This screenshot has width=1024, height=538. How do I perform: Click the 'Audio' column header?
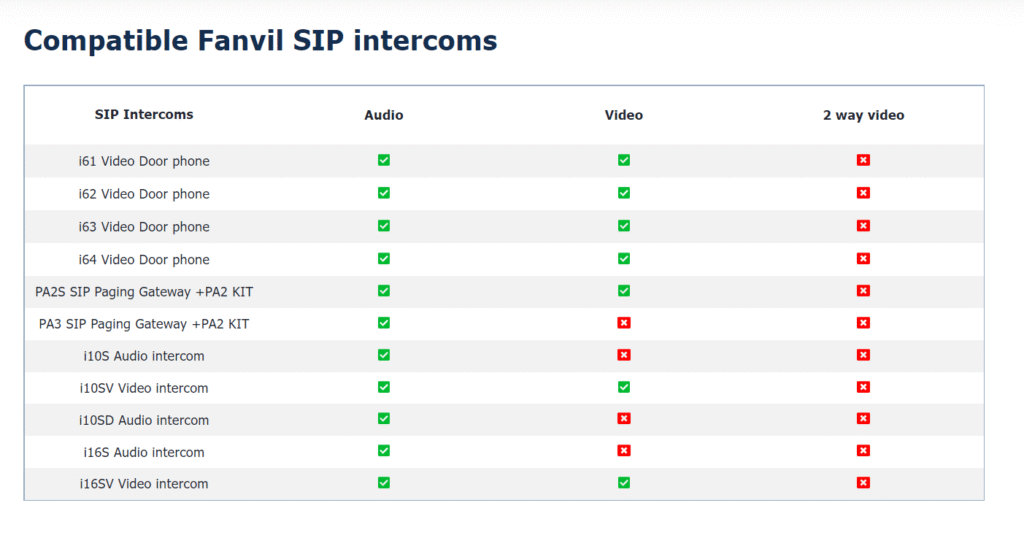click(384, 115)
